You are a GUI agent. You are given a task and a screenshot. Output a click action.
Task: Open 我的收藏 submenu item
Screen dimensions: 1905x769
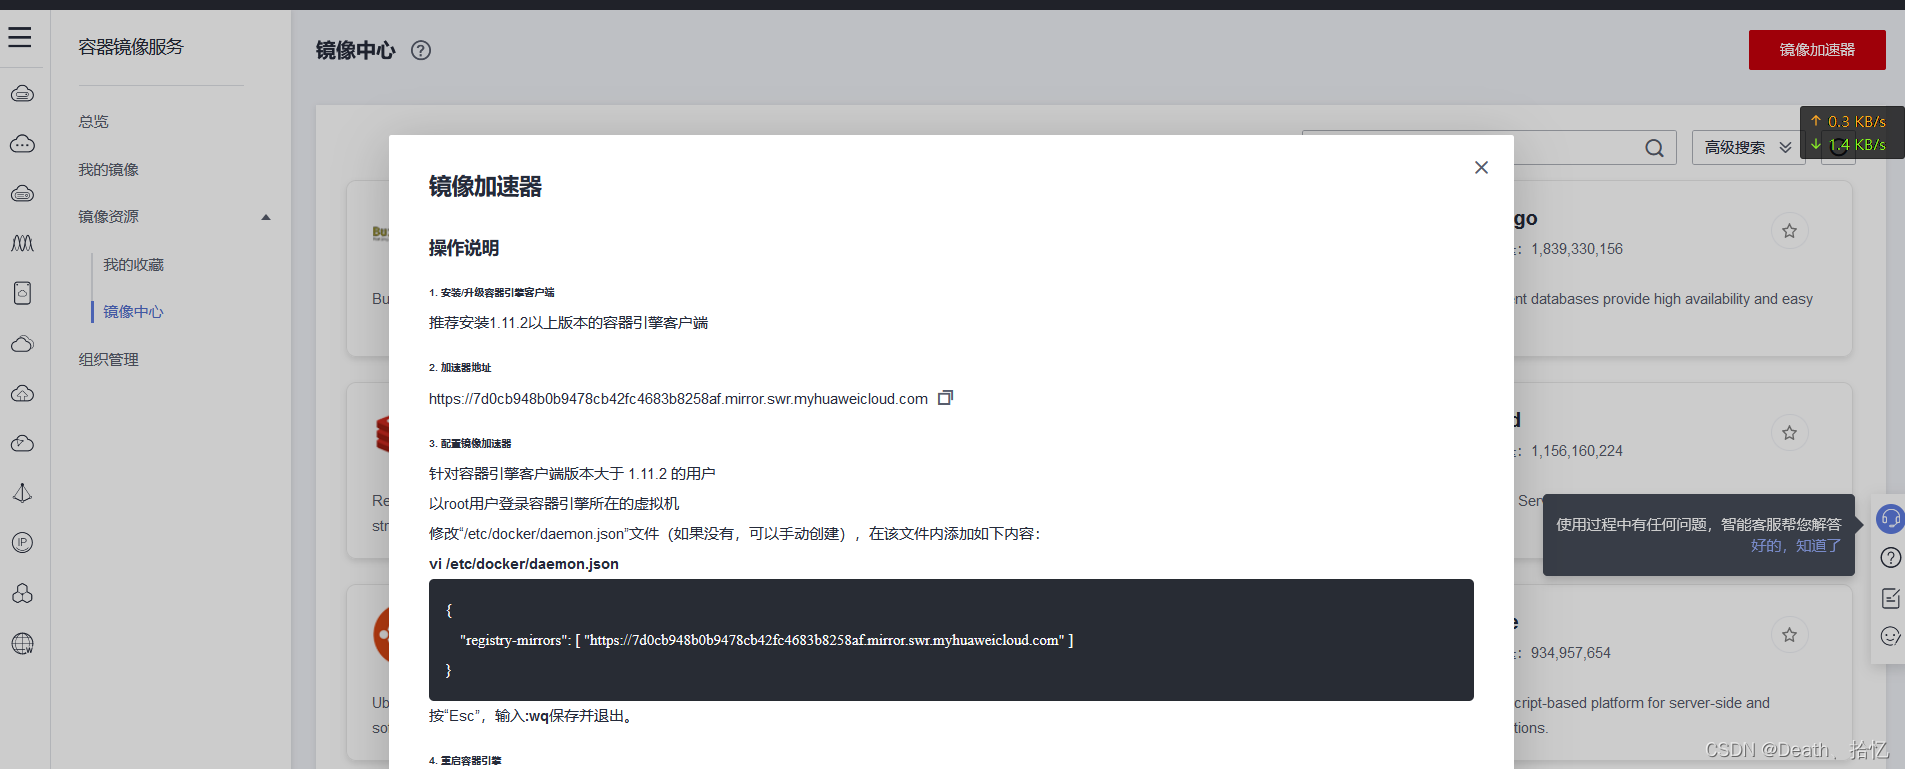tap(133, 265)
